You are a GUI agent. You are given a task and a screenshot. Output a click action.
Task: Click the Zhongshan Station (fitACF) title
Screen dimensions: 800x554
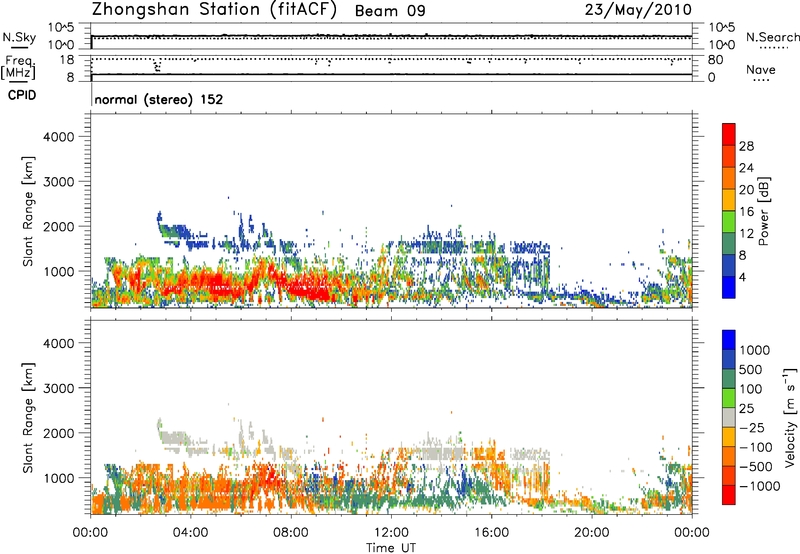click(x=214, y=10)
